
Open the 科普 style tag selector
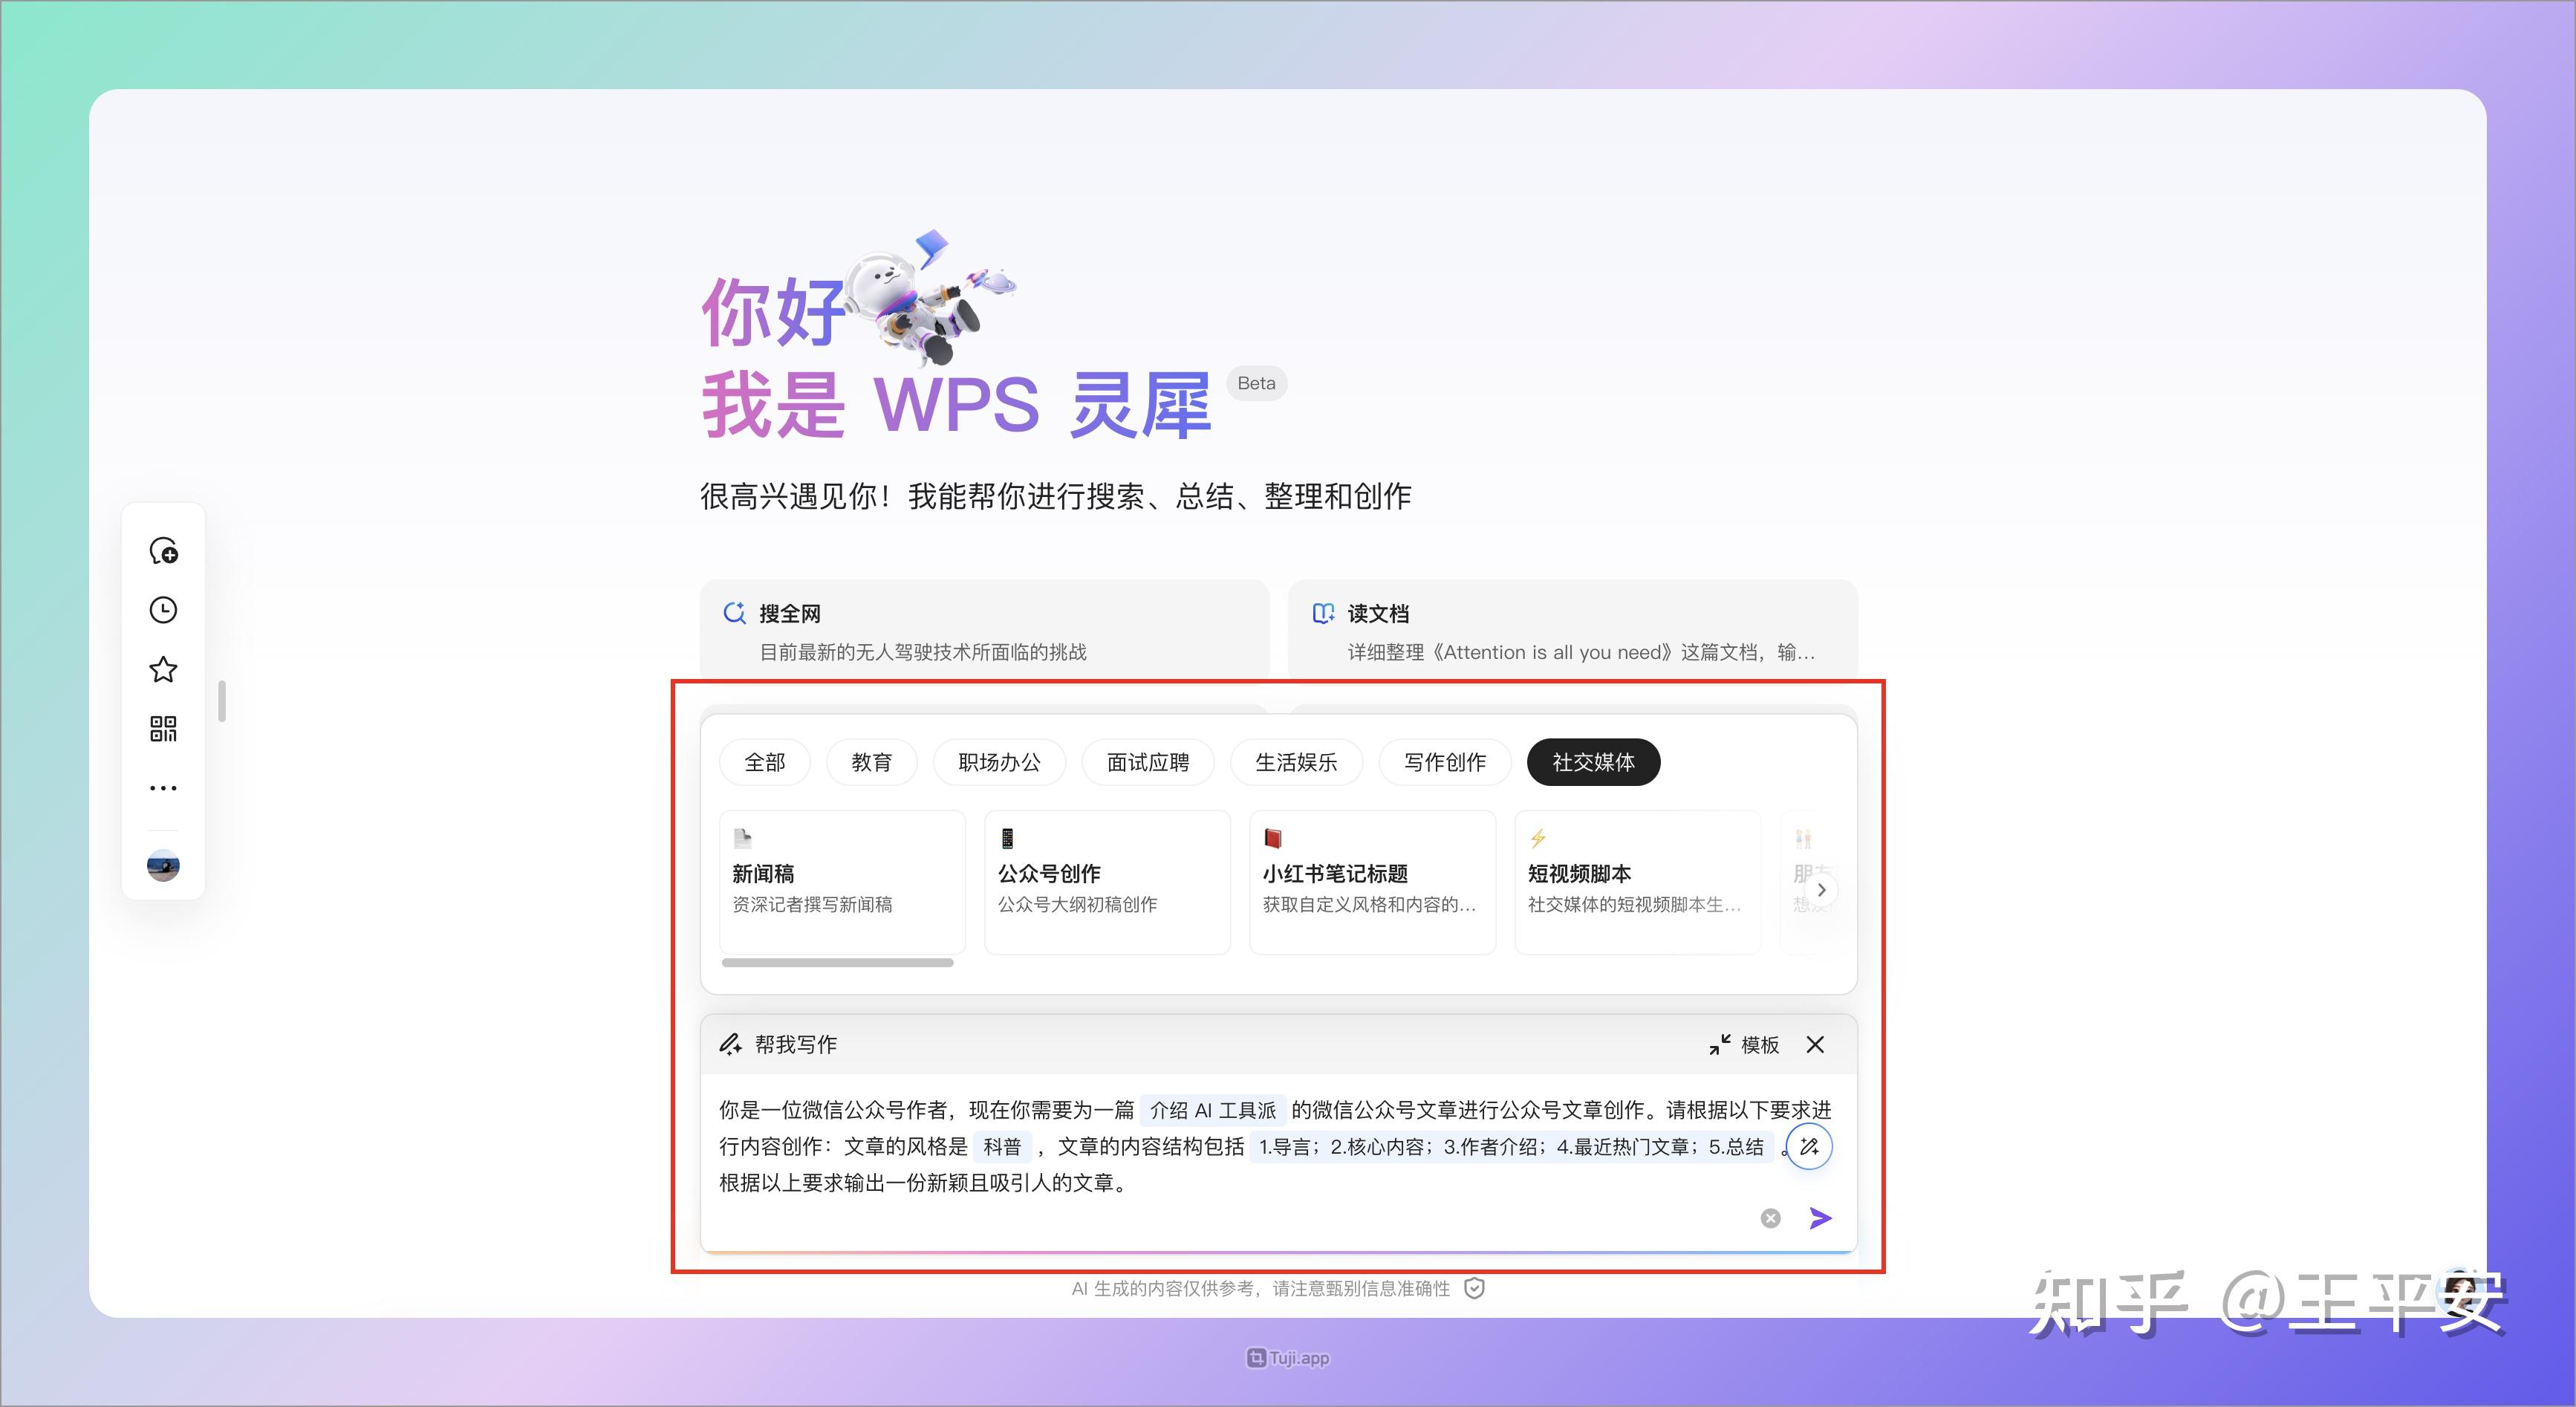1003,1146
